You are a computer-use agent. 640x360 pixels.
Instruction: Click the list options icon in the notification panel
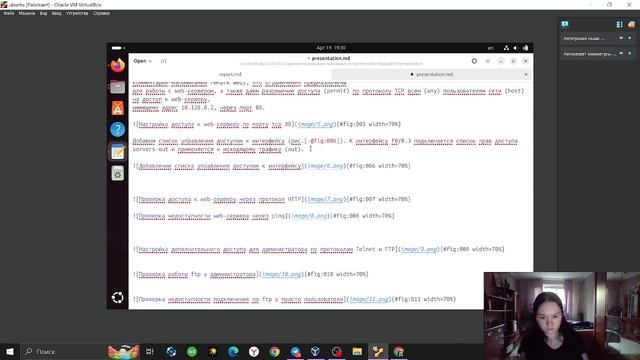[619, 24]
